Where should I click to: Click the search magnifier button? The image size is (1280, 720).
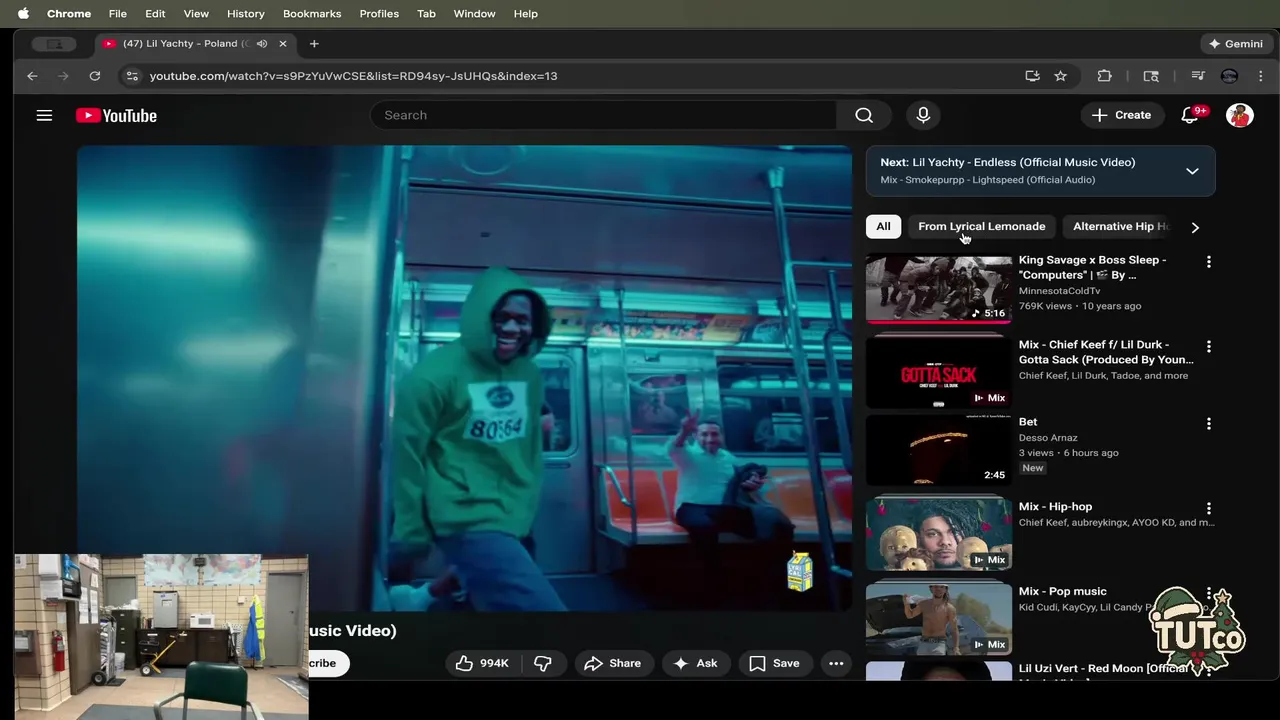[864, 115]
